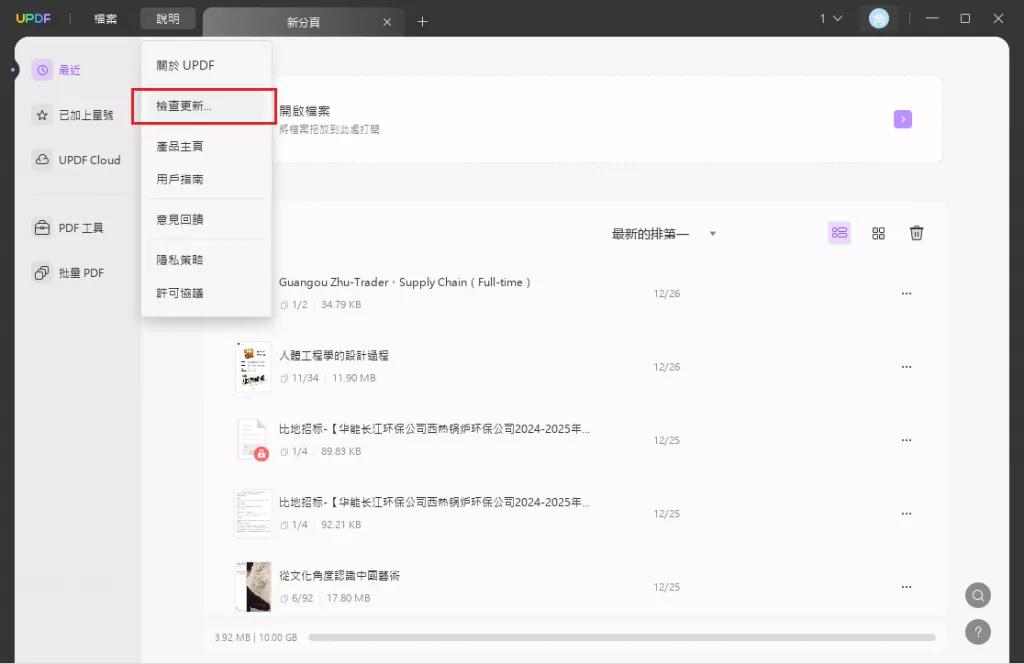Open the user account avatar
This screenshot has width=1024, height=664.
click(x=878, y=18)
